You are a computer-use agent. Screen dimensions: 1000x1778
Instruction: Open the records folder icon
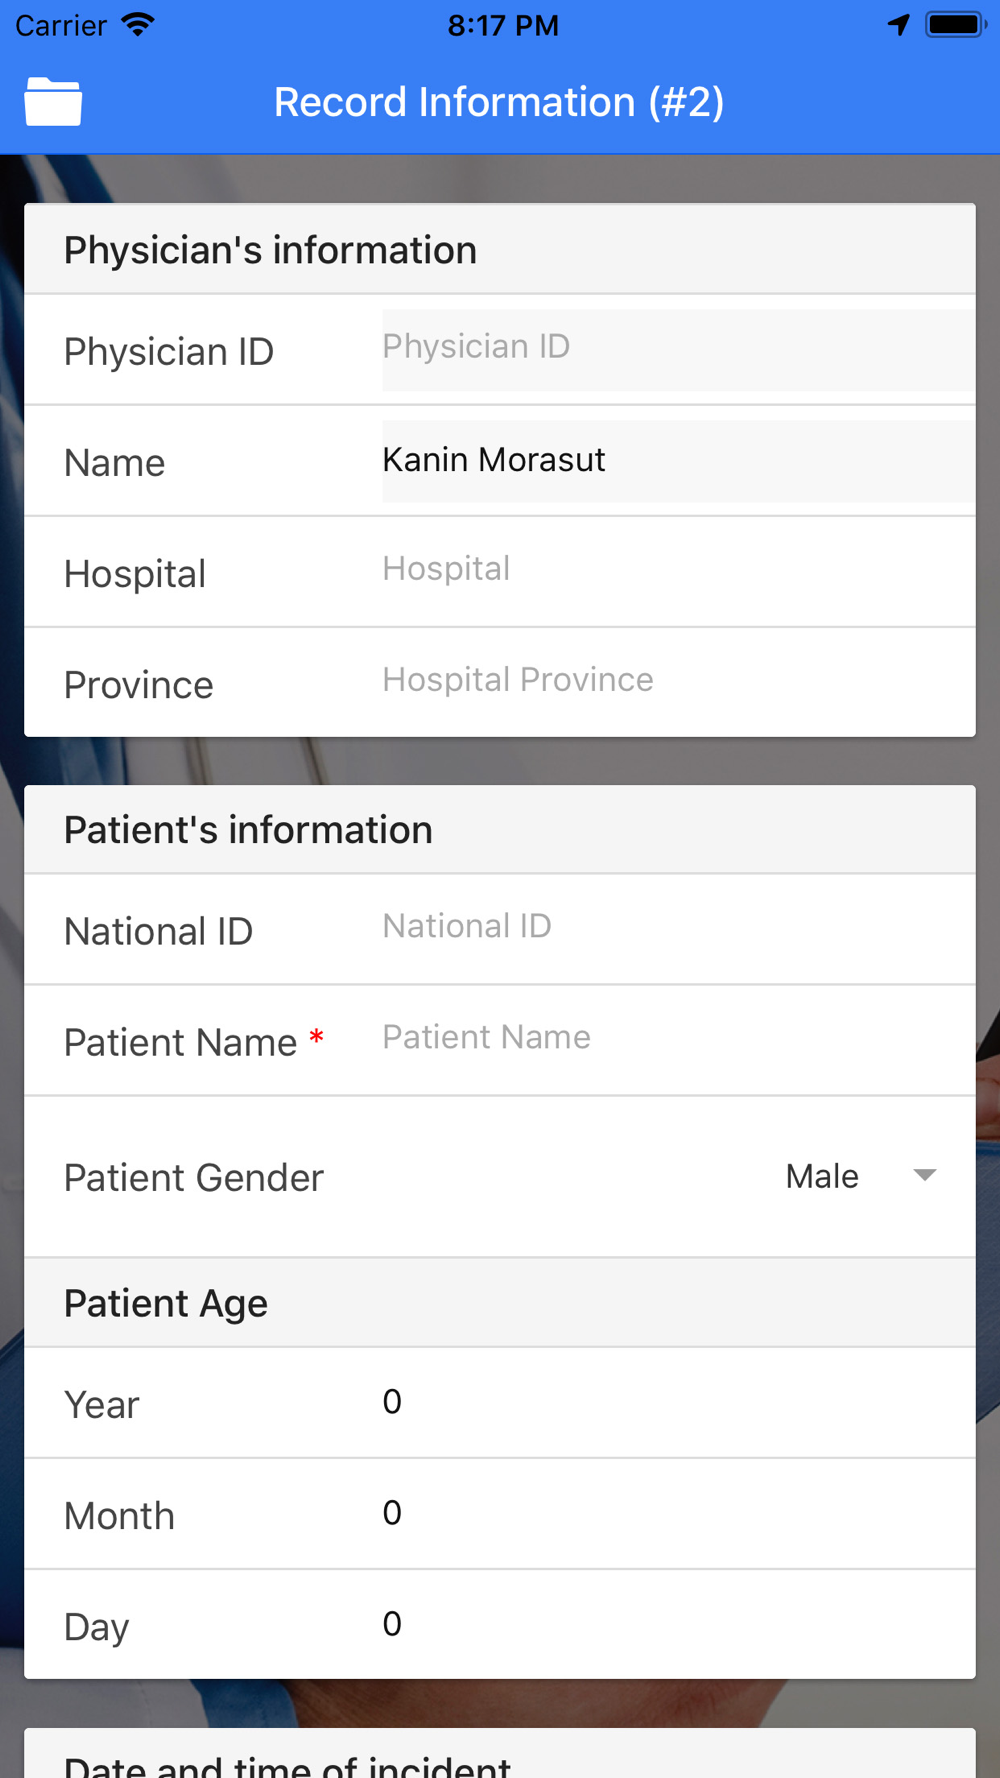click(53, 101)
